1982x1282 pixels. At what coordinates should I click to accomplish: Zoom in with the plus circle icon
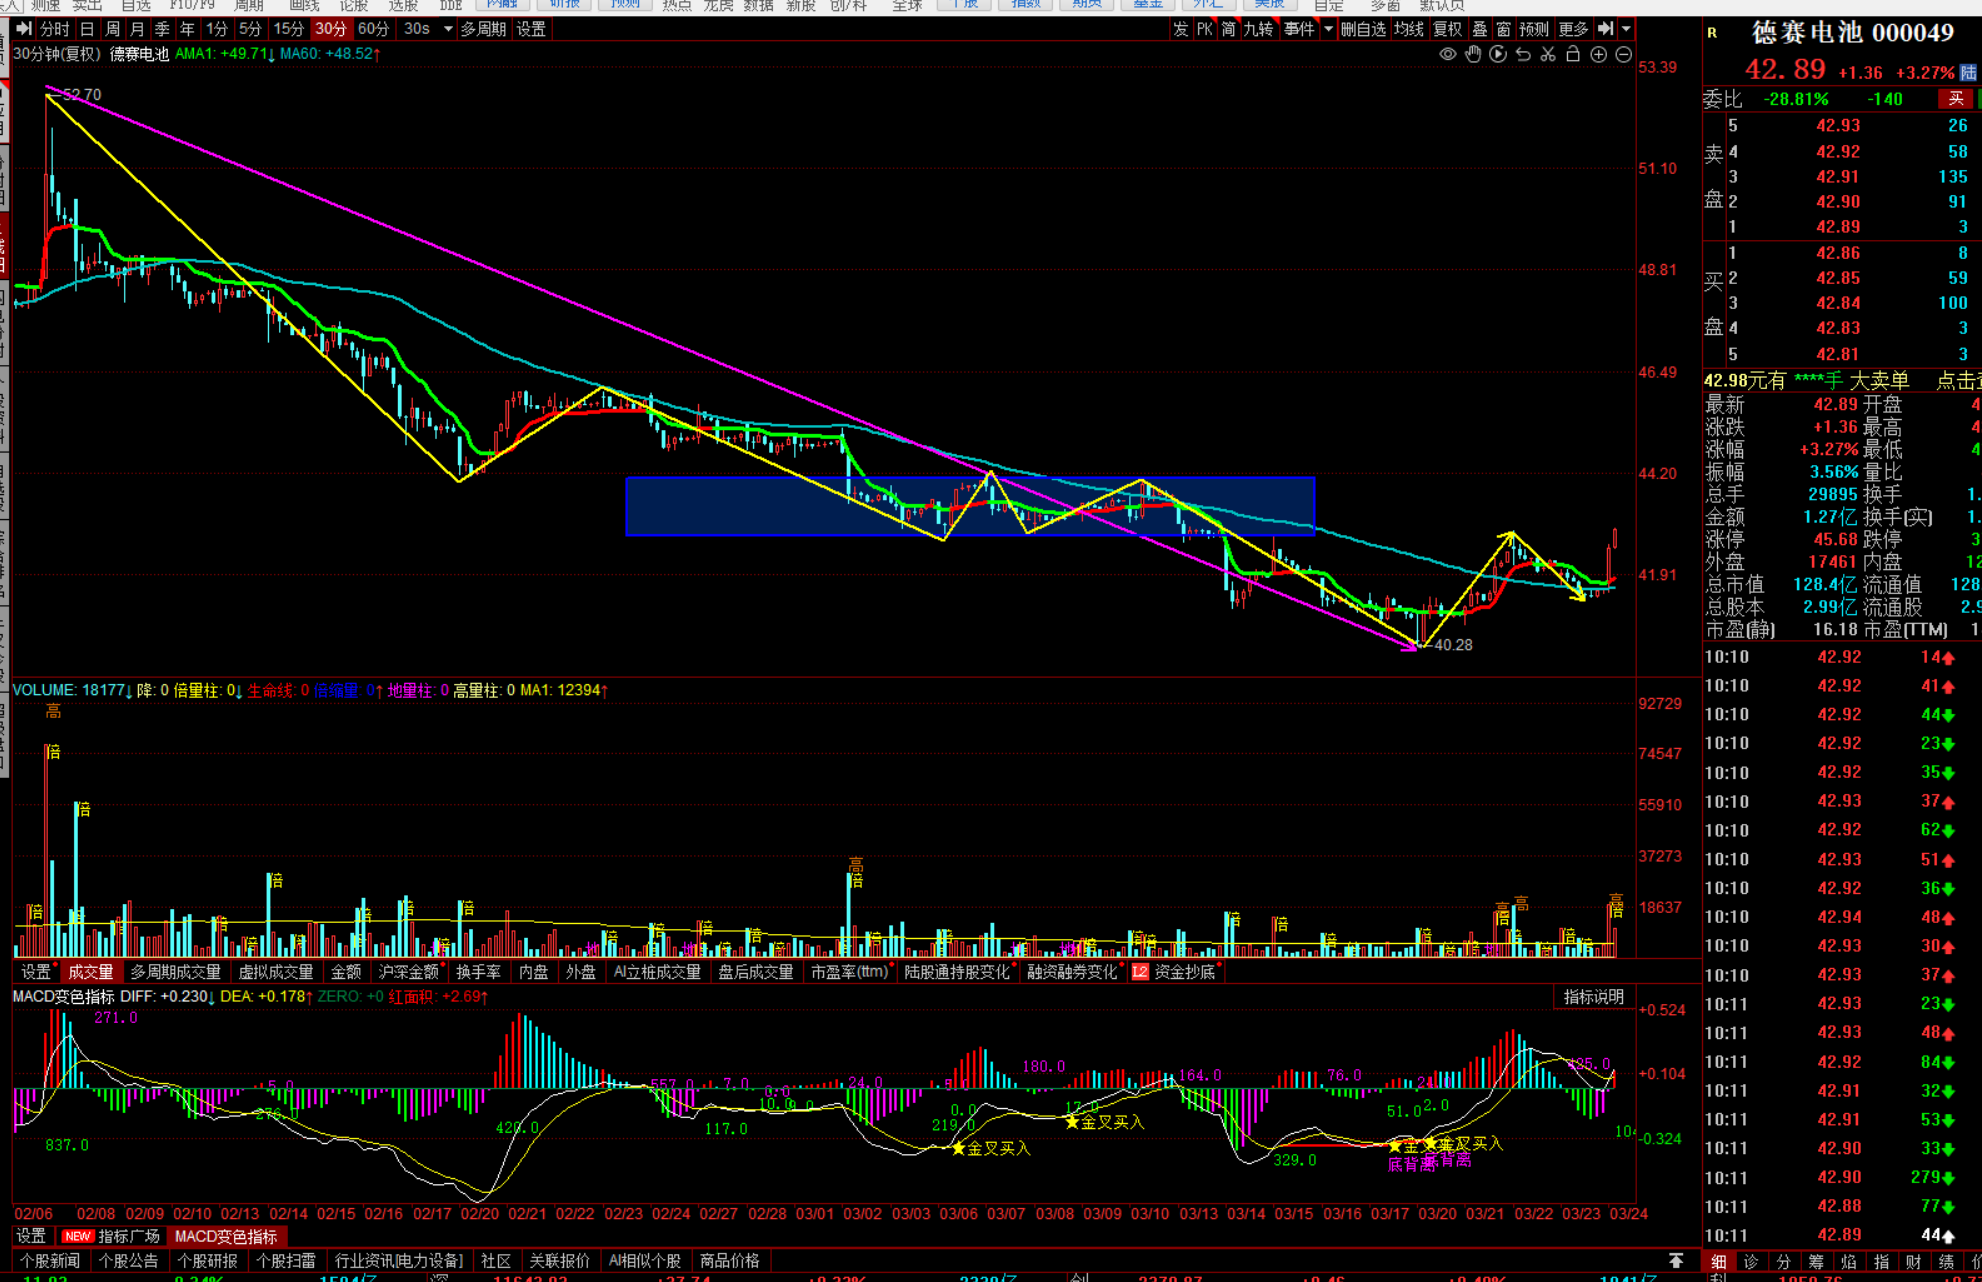point(1599,55)
